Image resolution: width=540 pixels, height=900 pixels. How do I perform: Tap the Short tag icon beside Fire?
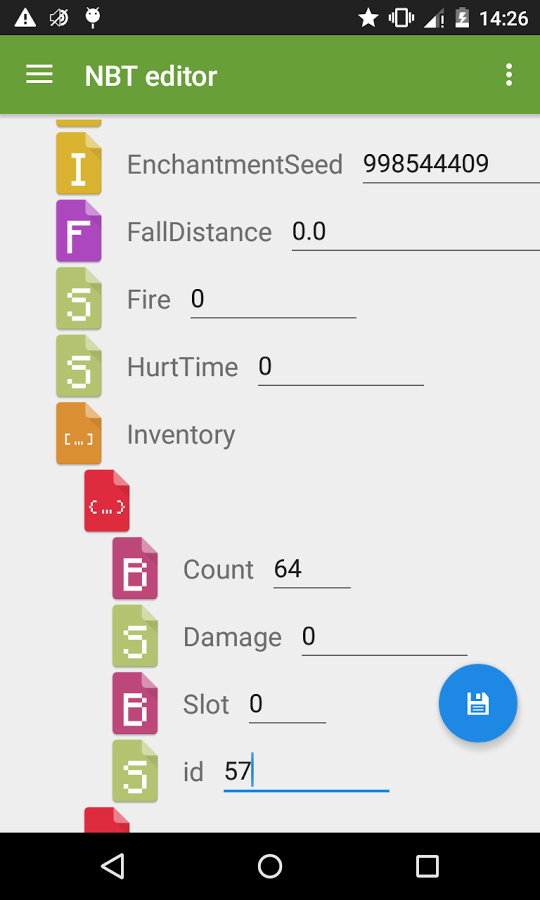pos(79,299)
